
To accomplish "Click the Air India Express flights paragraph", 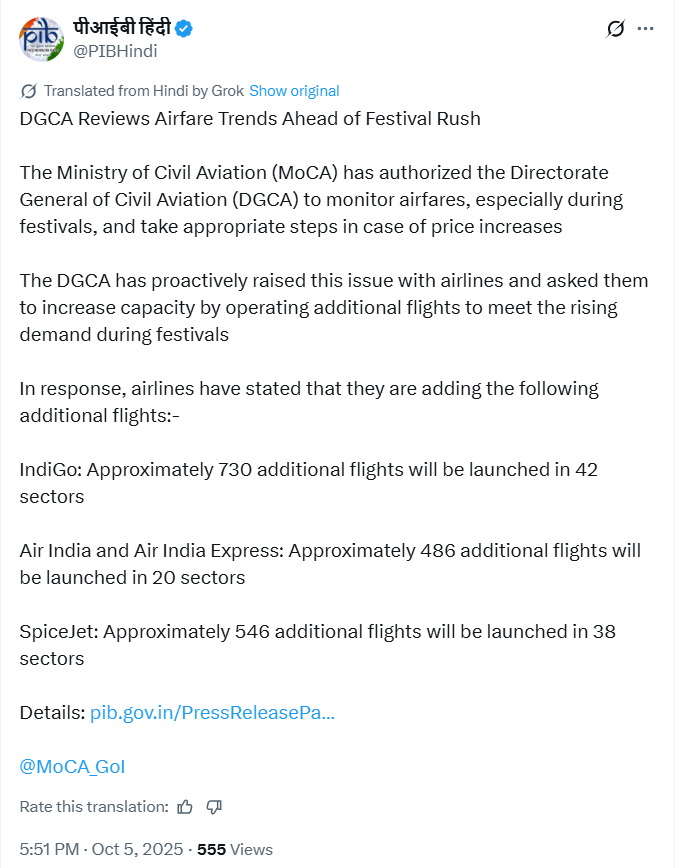I will coord(330,563).
